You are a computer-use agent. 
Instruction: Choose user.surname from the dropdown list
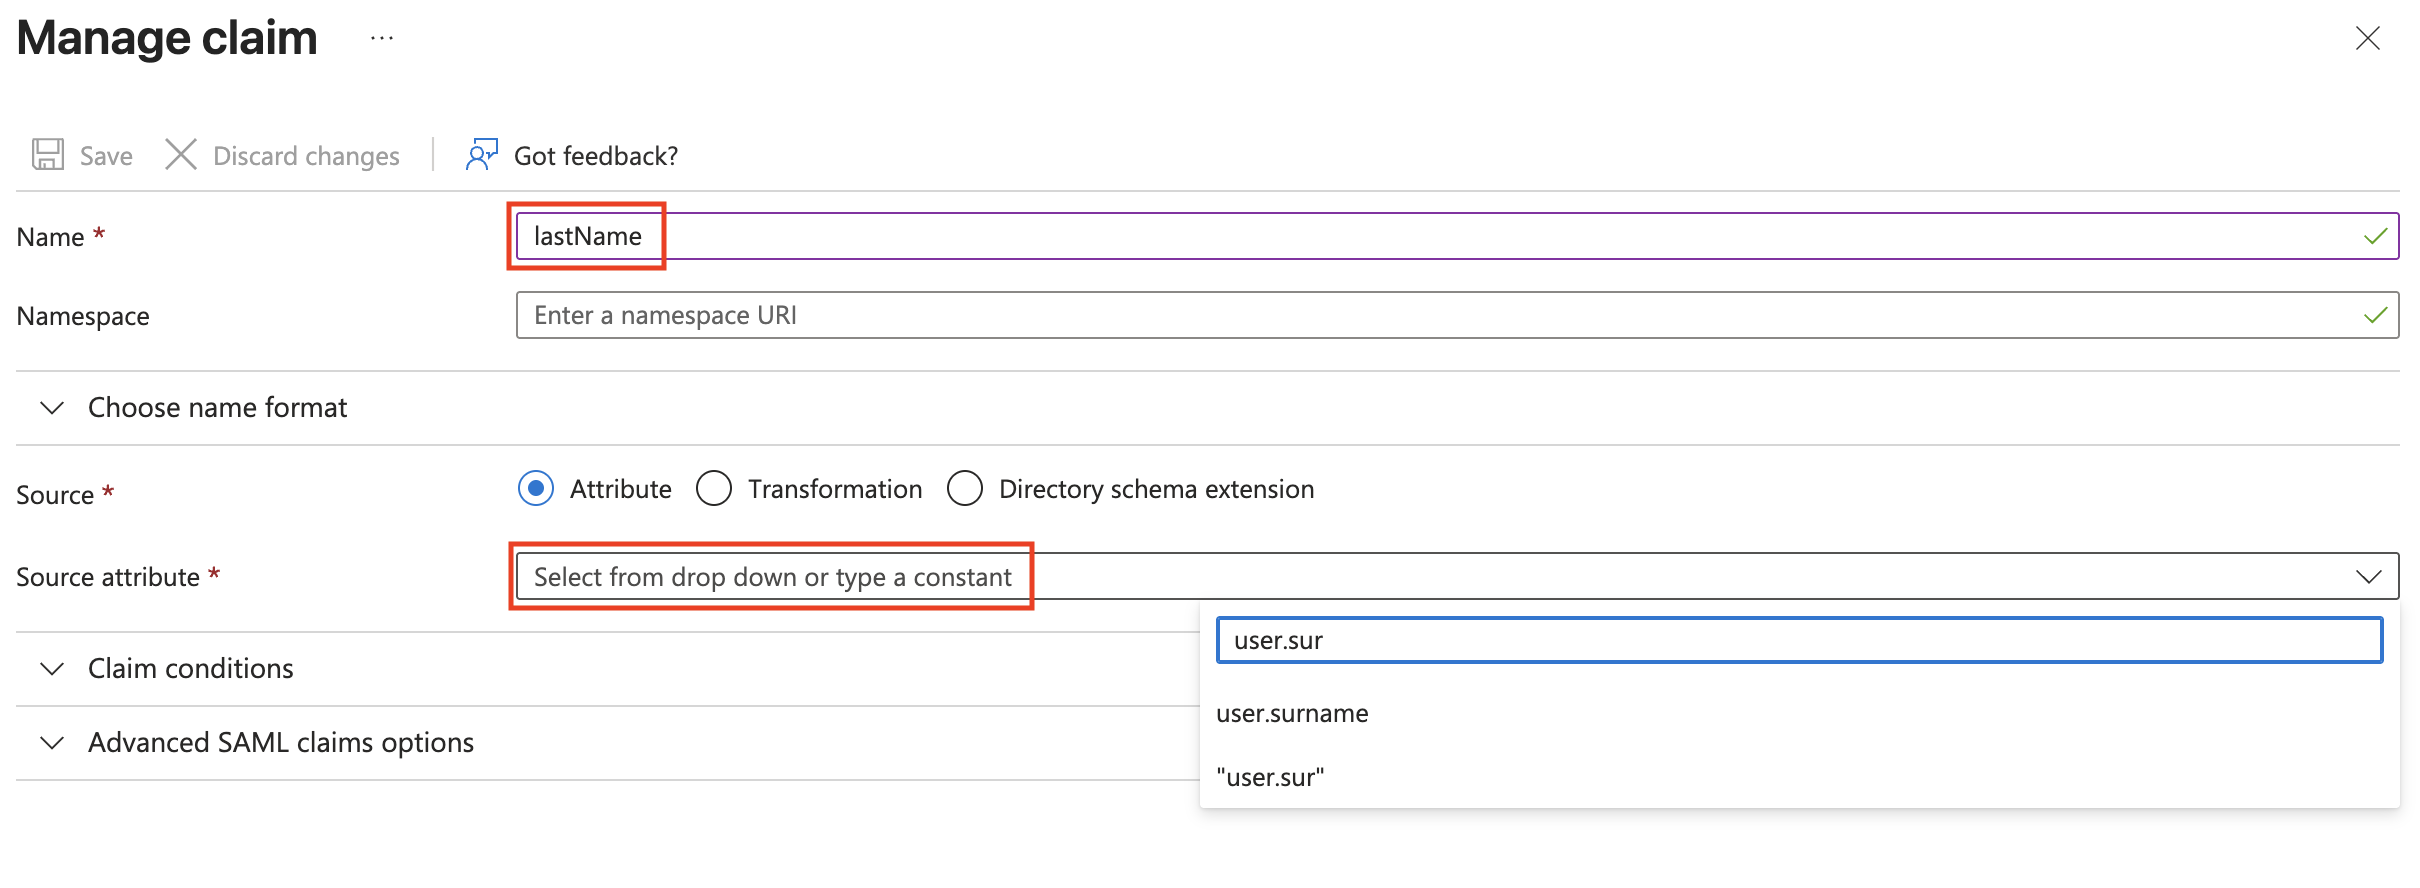(1292, 714)
